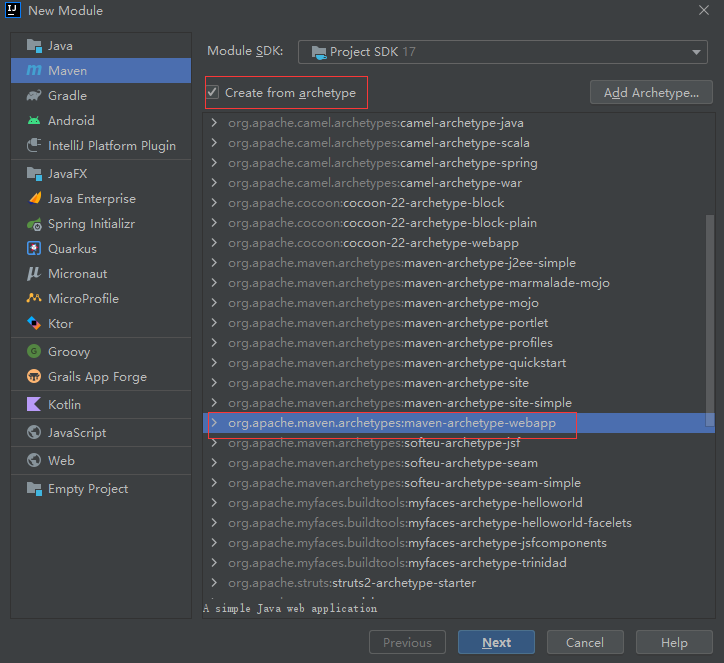This screenshot has width=724, height=663.
Task: Select maven-archetype-site row
Action: tap(459, 382)
